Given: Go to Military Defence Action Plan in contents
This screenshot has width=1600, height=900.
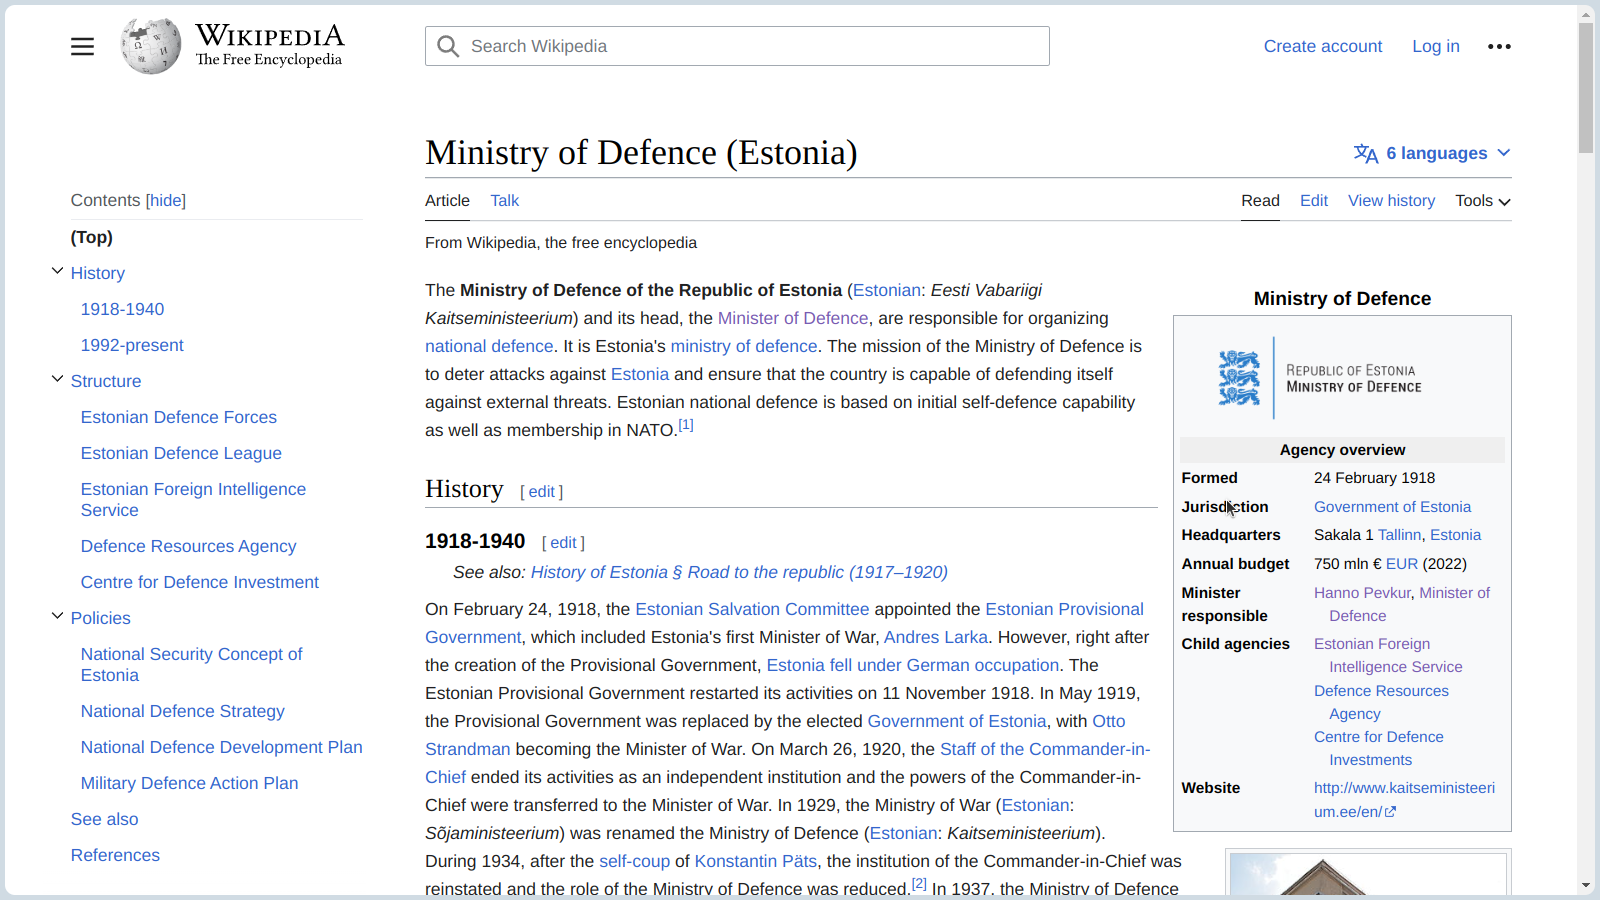Looking at the screenshot, I should click(x=189, y=783).
